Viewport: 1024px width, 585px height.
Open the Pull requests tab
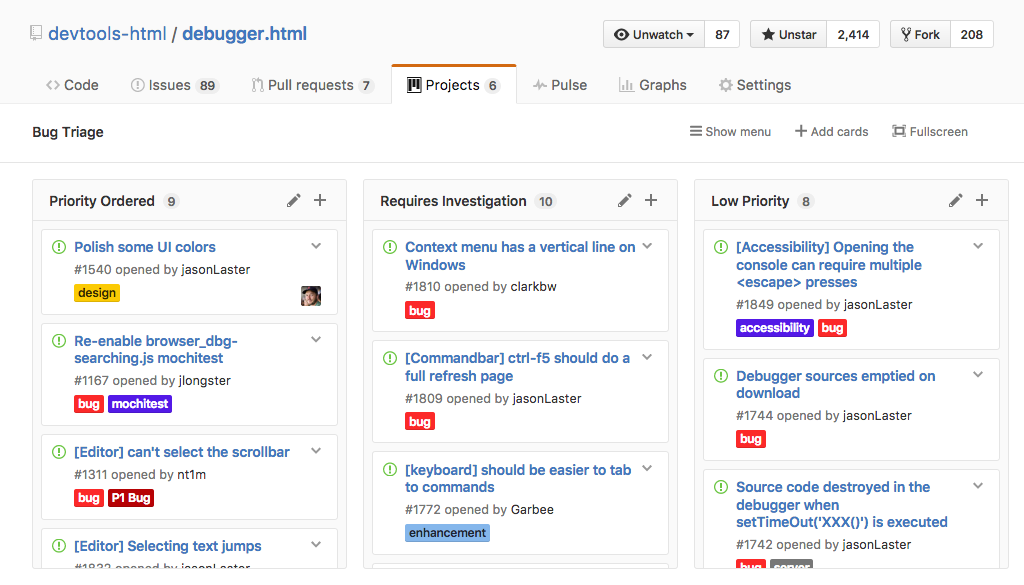coord(312,85)
